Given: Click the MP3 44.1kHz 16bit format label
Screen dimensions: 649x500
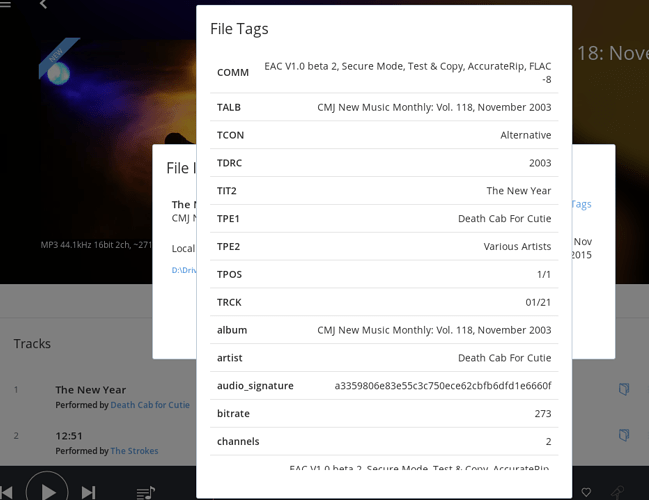Looking at the screenshot, I should (x=96, y=245).
